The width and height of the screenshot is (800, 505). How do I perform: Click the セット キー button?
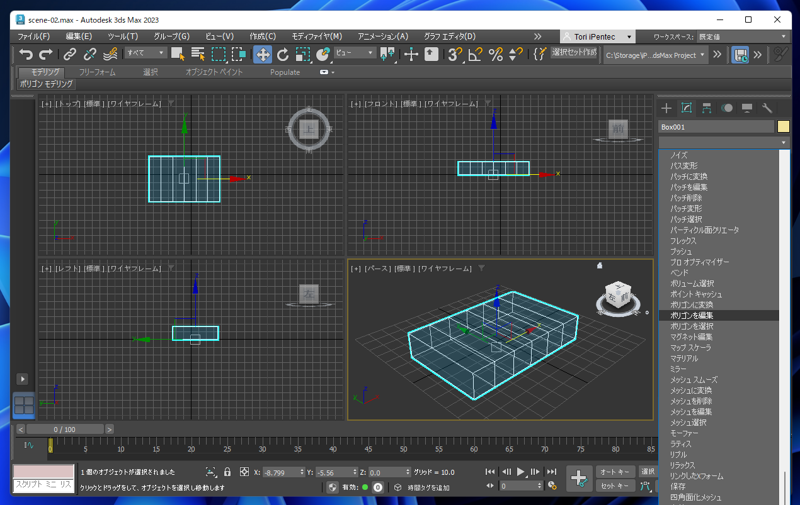tap(615, 486)
